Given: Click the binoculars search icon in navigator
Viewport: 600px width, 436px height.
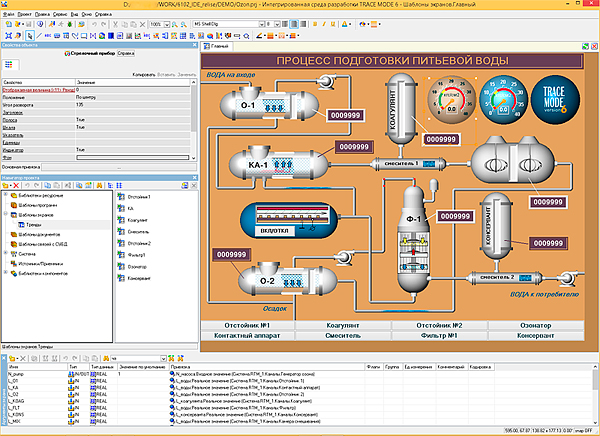Looking at the screenshot, I should pyautogui.click(x=99, y=186).
